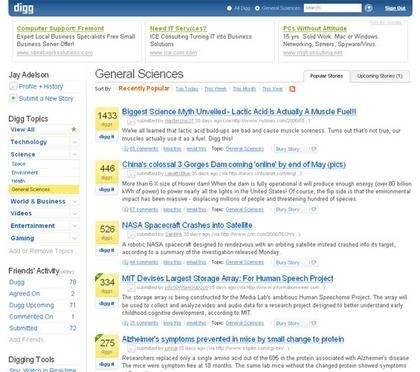The image size is (420, 372).
Task: Select the General Sciences radio button
Action: (257, 8)
